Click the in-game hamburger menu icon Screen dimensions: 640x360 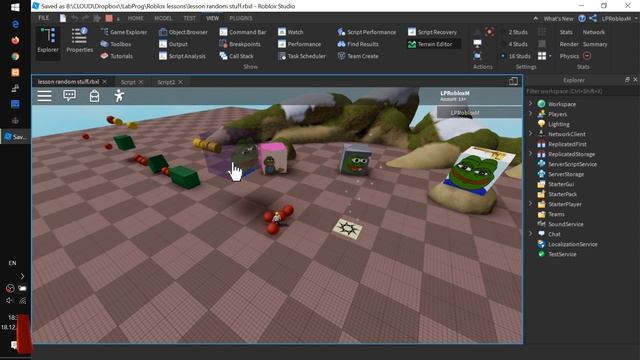click(x=44, y=96)
